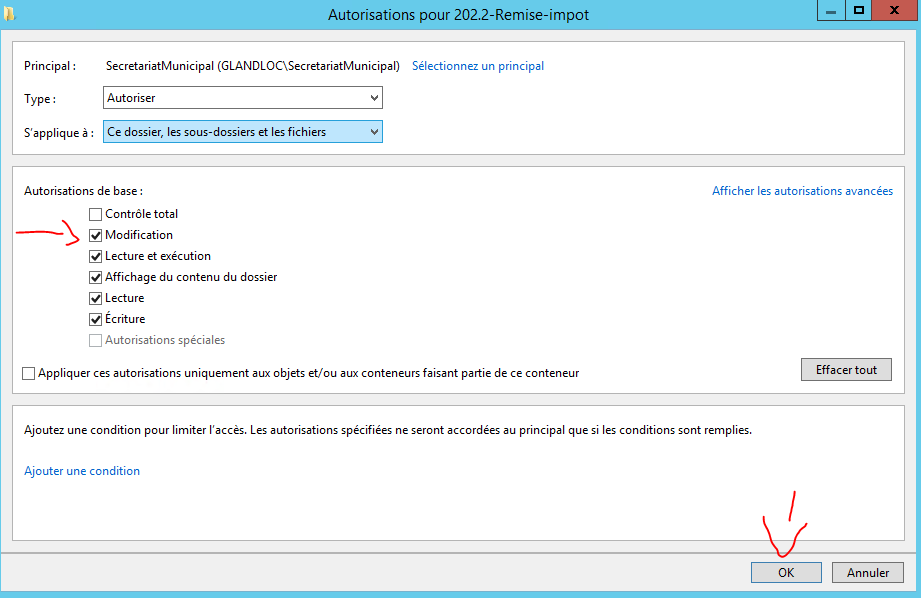
Task: Cancel changes with the Annuler button
Action: 867,573
